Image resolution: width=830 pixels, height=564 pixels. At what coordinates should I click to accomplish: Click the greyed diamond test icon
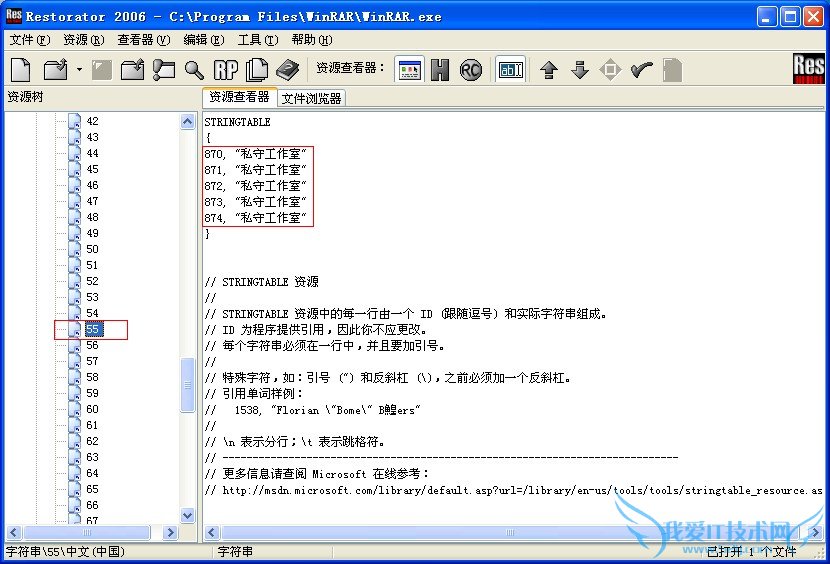(610, 70)
